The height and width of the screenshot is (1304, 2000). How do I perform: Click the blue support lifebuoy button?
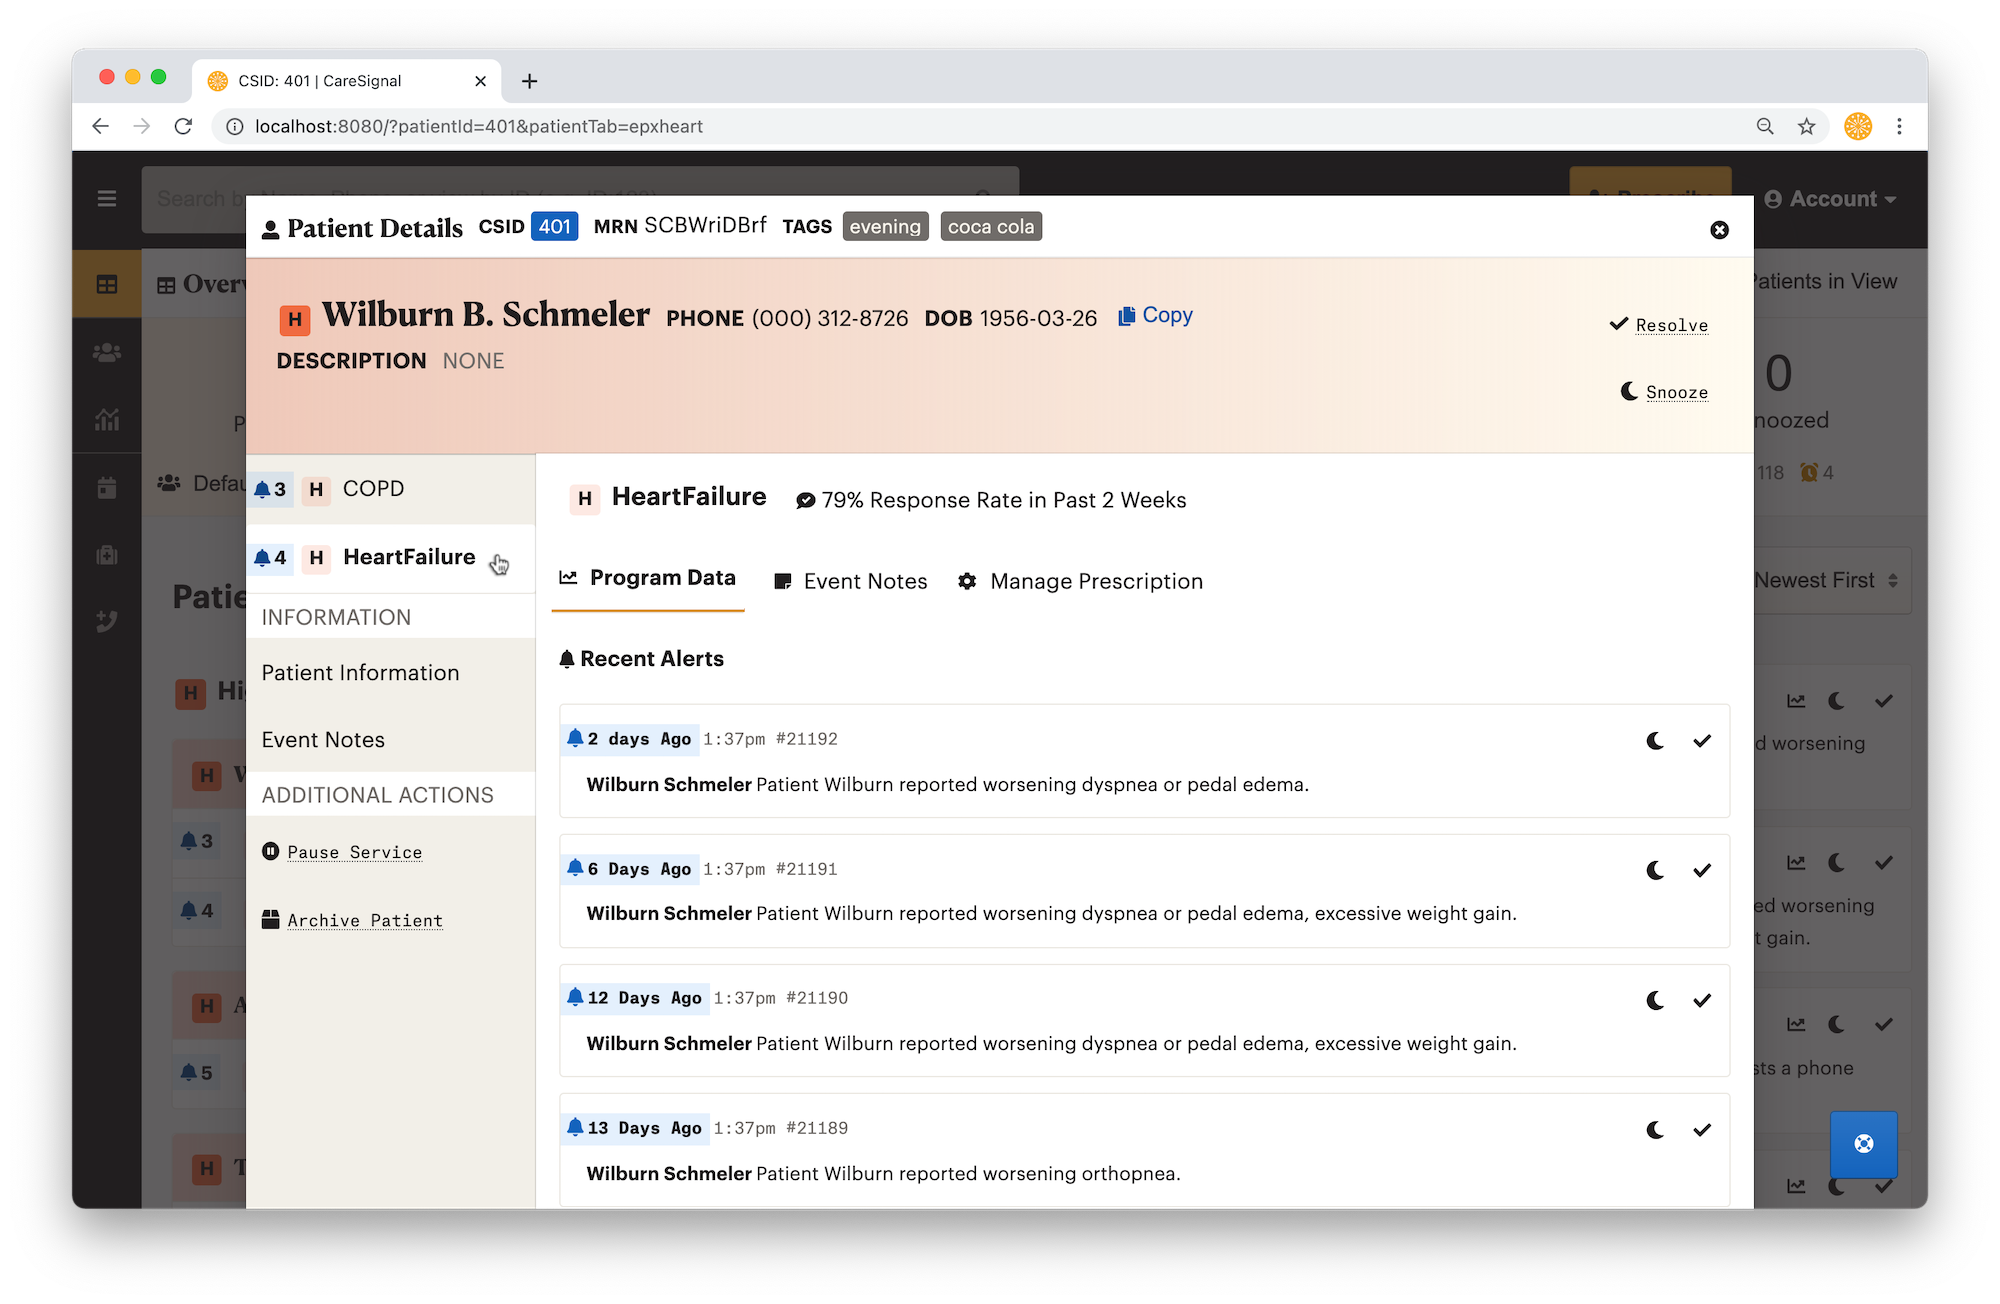click(x=1864, y=1144)
